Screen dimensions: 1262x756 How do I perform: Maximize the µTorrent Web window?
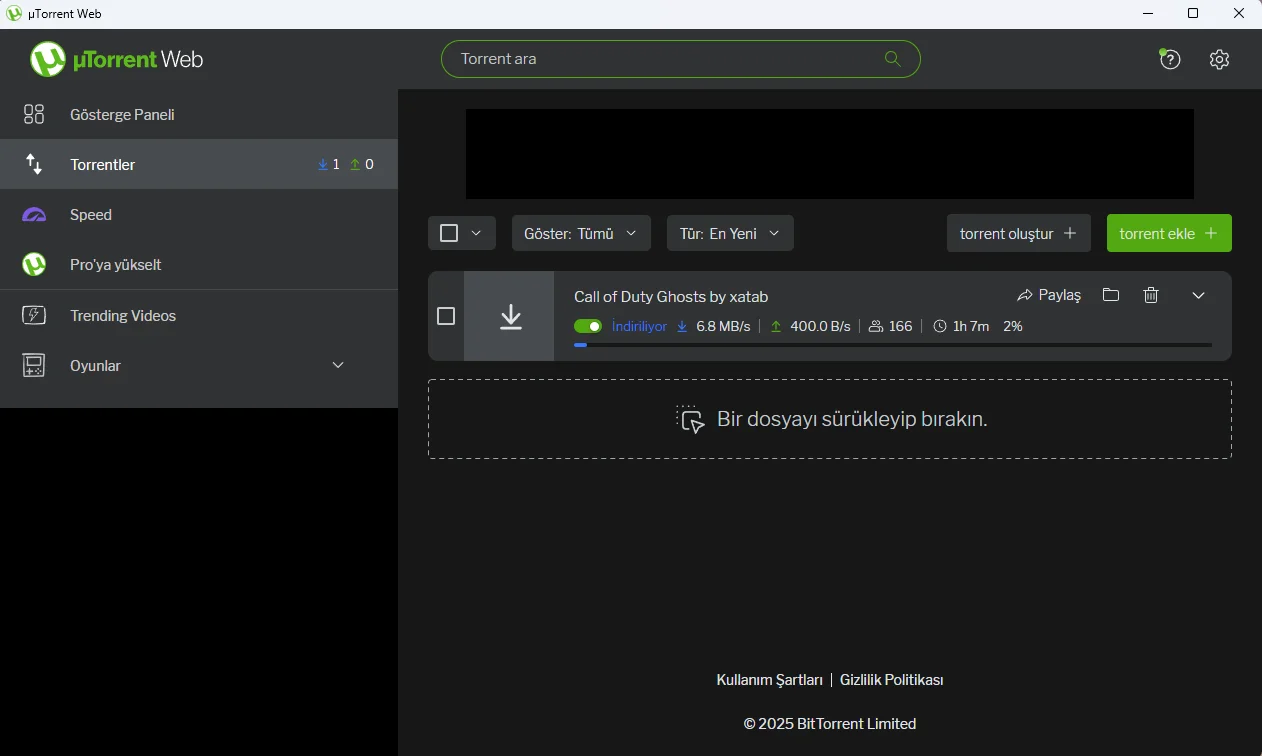tap(1193, 14)
